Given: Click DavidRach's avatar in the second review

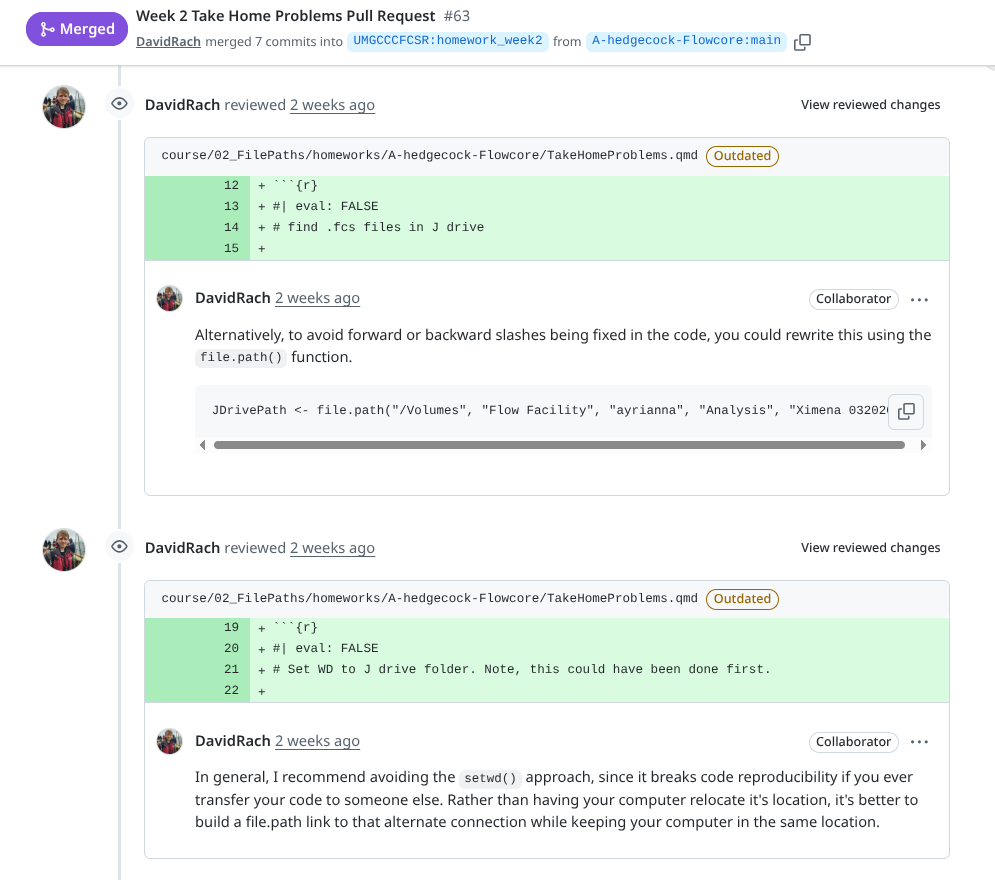Looking at the screenshot, I should click(x=64, y=549).
